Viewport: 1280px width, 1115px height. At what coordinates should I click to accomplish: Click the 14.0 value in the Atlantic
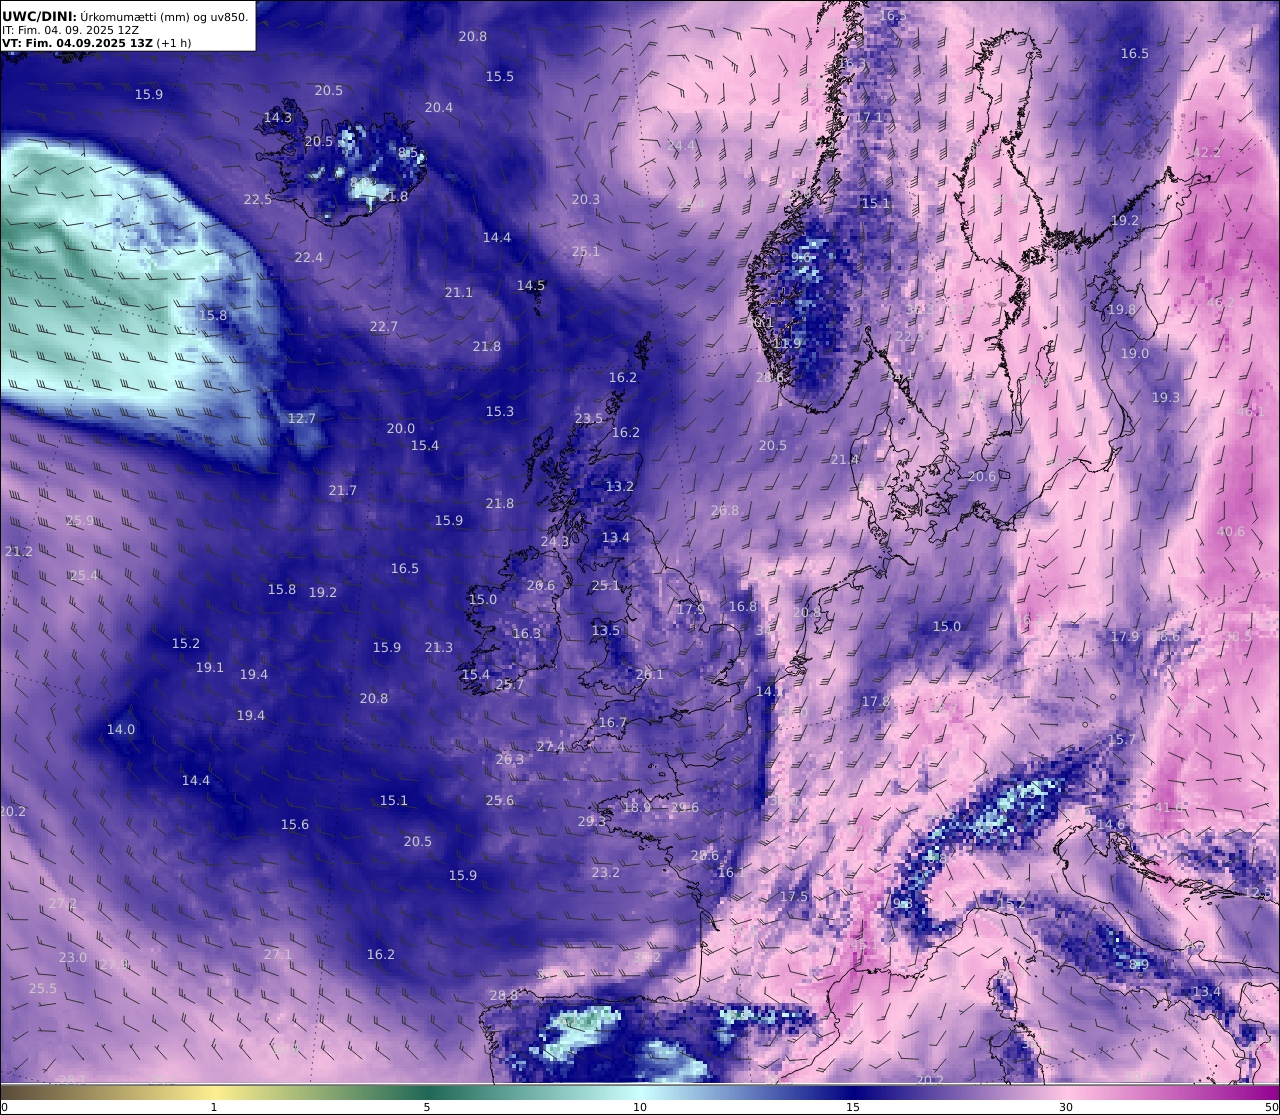121,729
